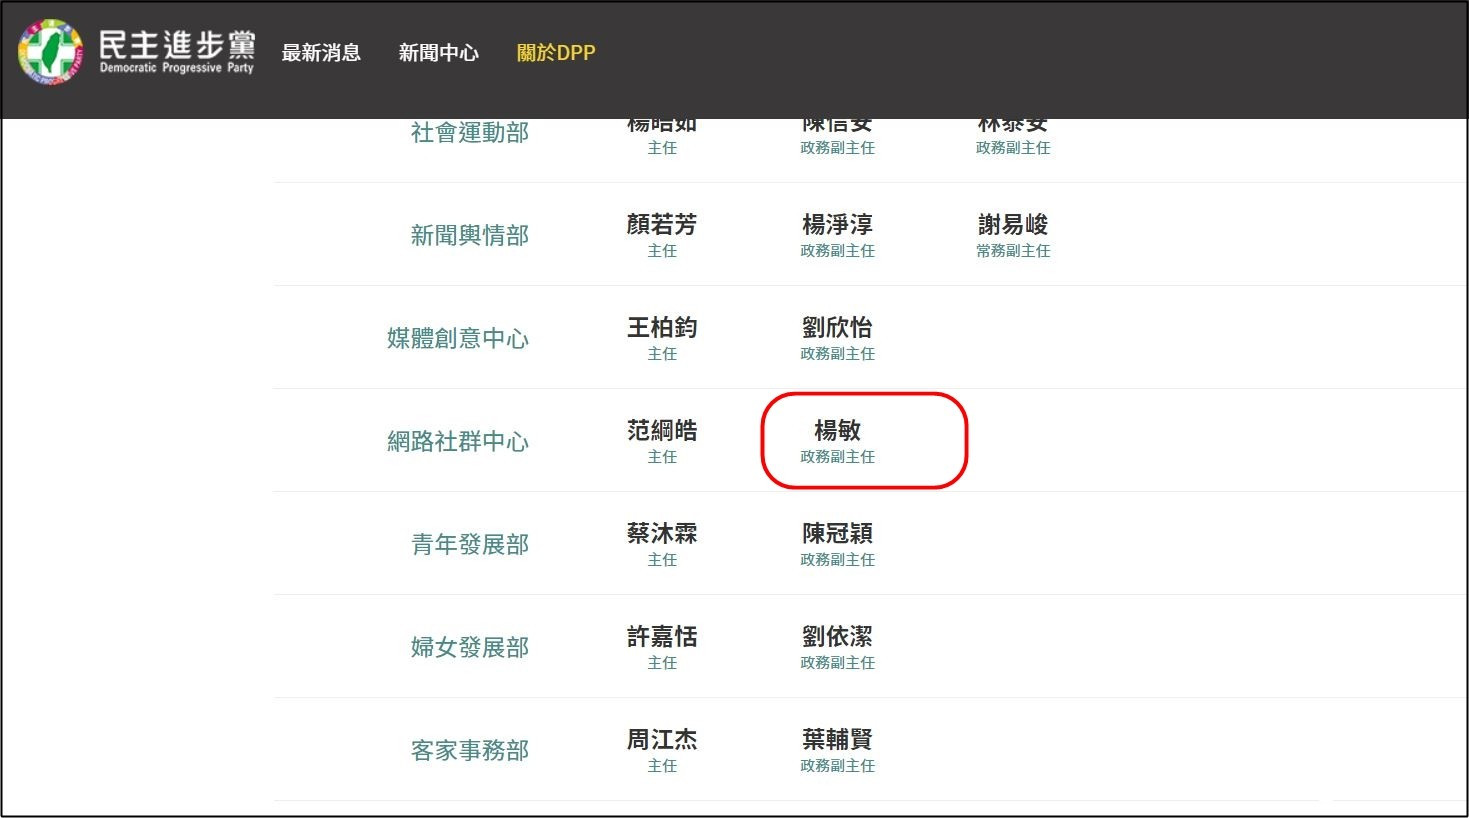Click the name 周江杰
The image size is (1469, 818).
[x=662, y=739]
